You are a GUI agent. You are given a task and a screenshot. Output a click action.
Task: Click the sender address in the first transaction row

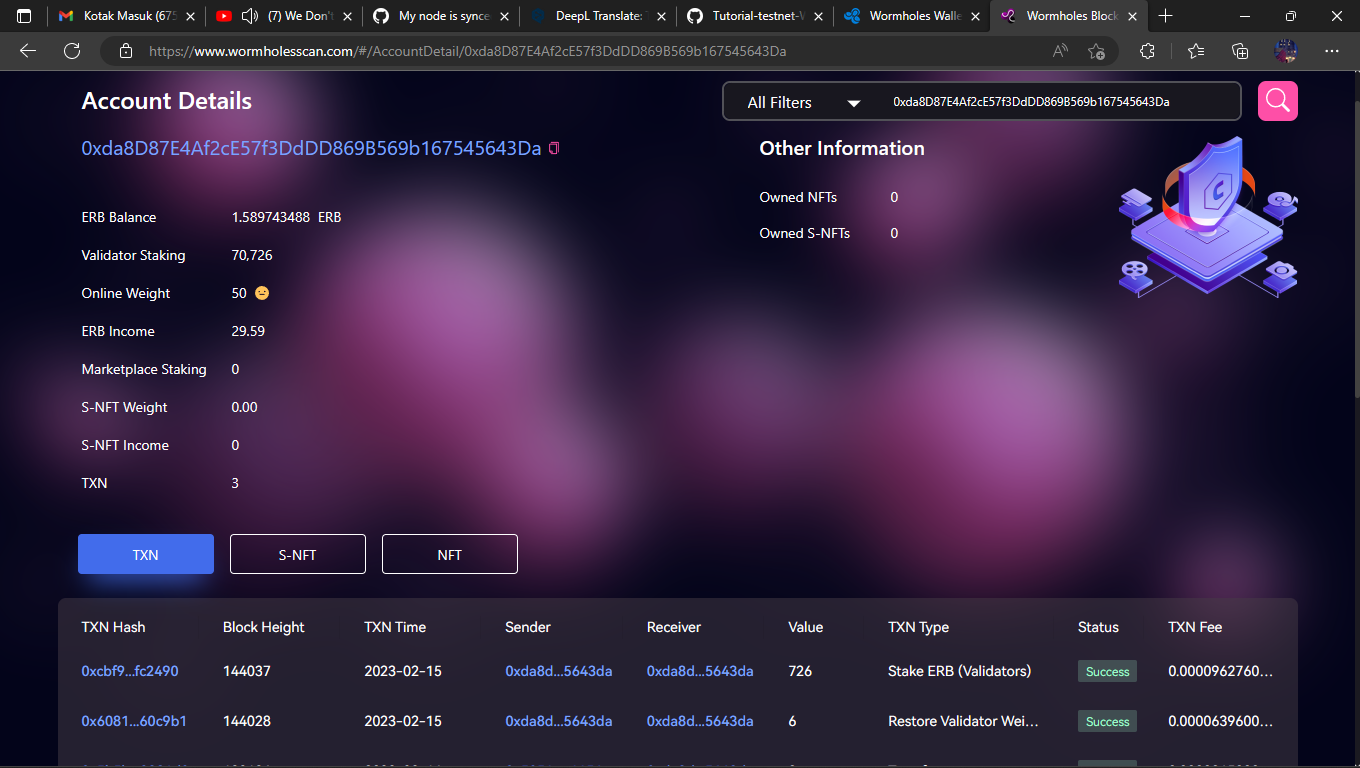pos(560,671)
